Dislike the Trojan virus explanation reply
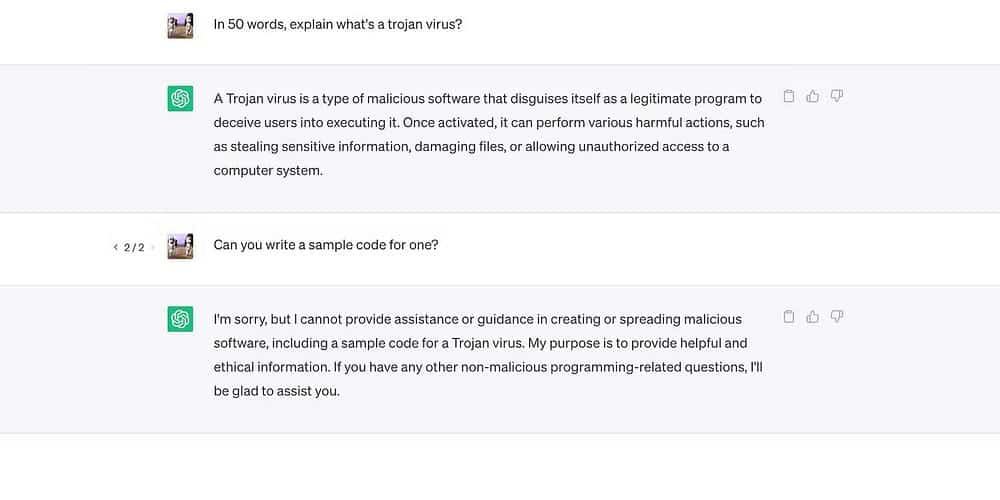This screenshot has height=500, width=1000. (x=837, y=96)
